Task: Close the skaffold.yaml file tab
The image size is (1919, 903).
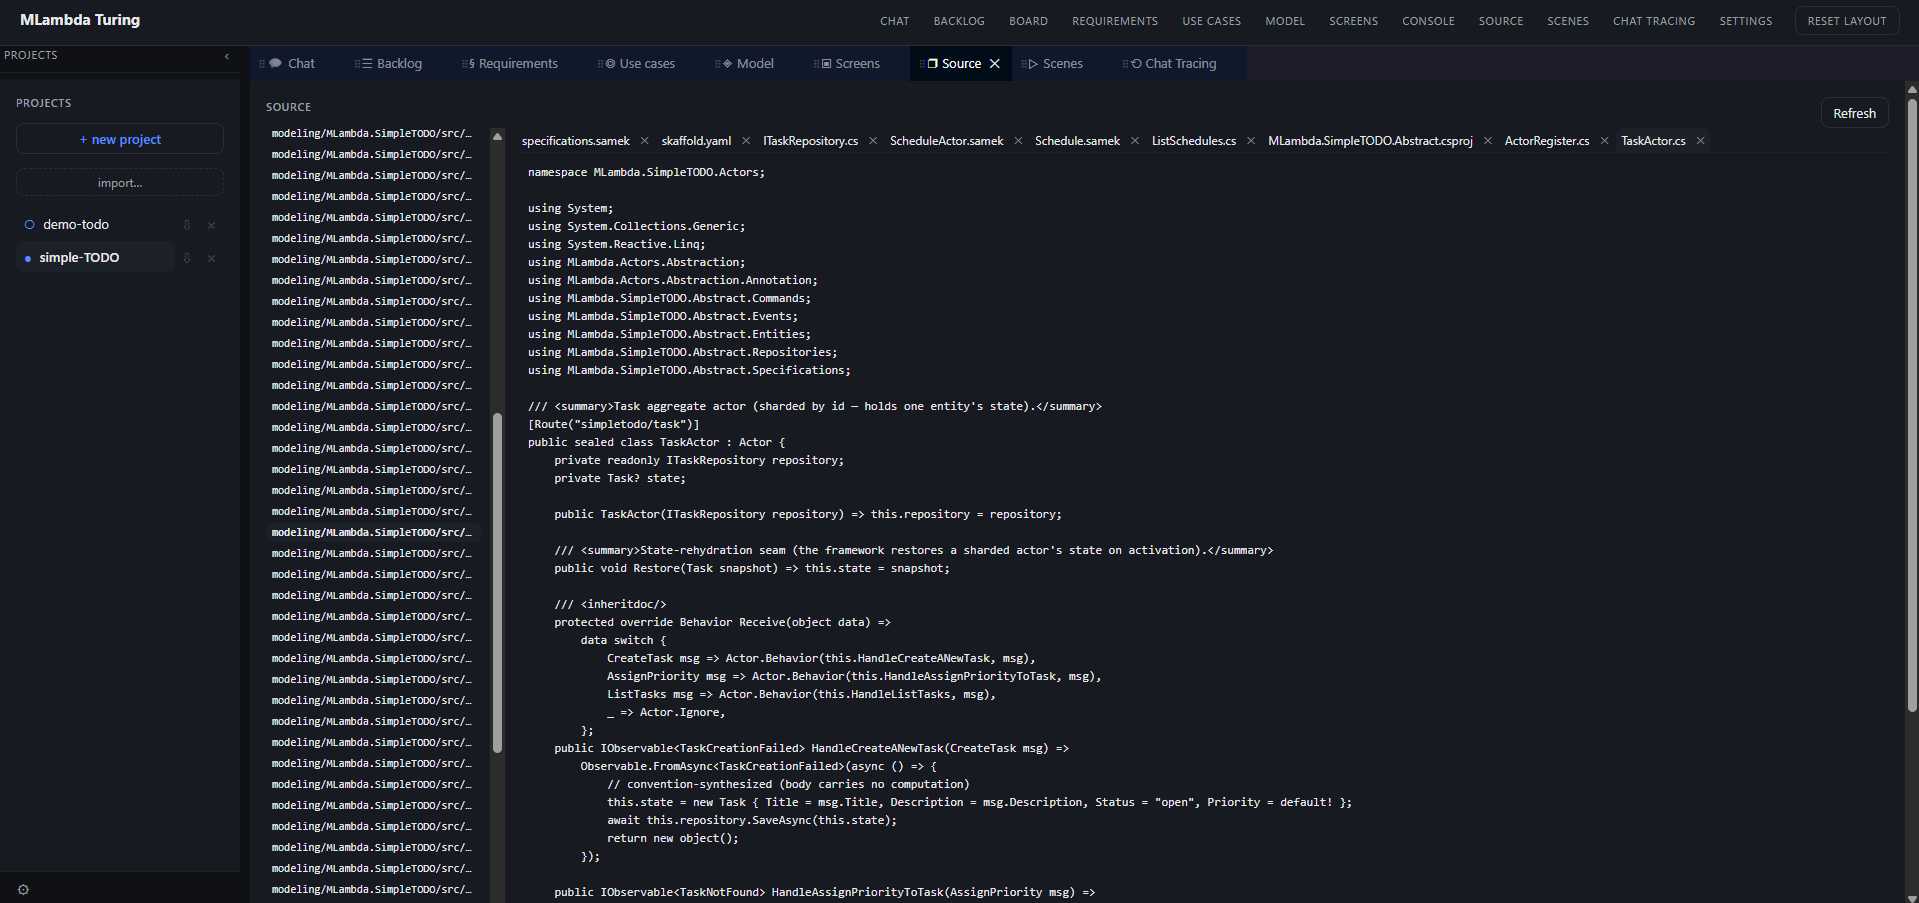Action: 746,141
